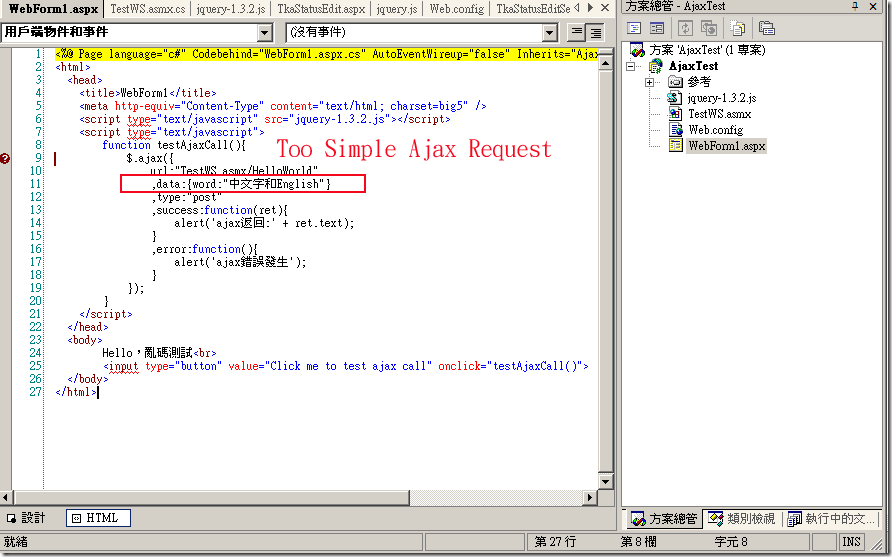The image size is (892, 557).
Task: Collapse the AjaxTest project node
Action: click(630, 67)
